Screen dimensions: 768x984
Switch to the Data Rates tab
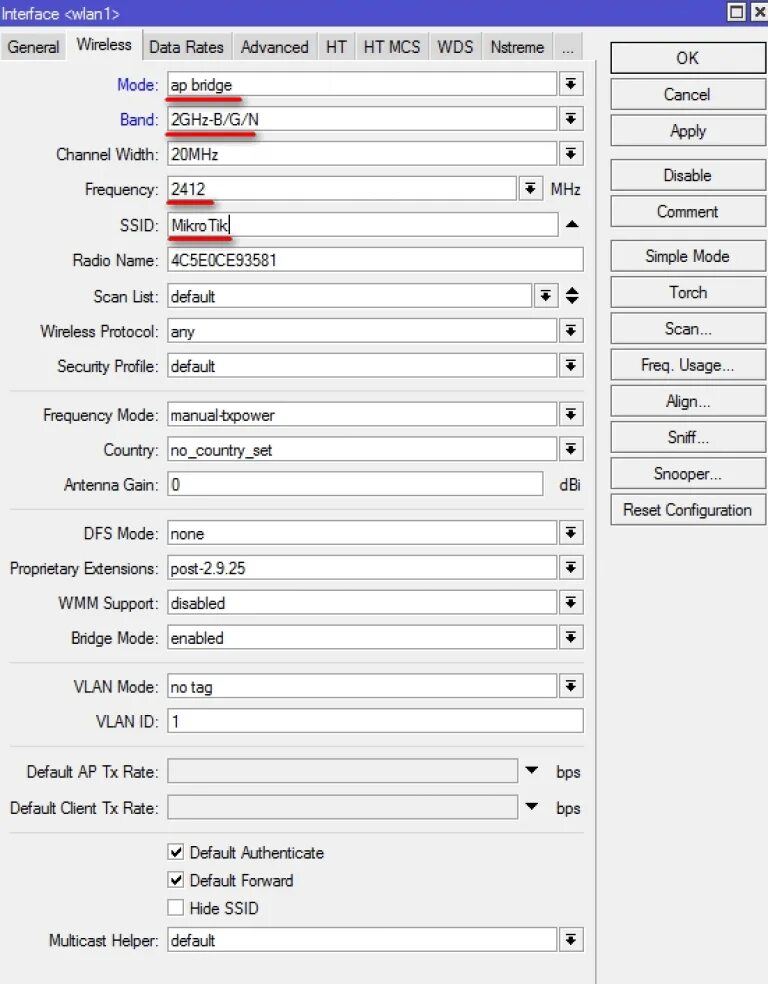tap(186, 47)
